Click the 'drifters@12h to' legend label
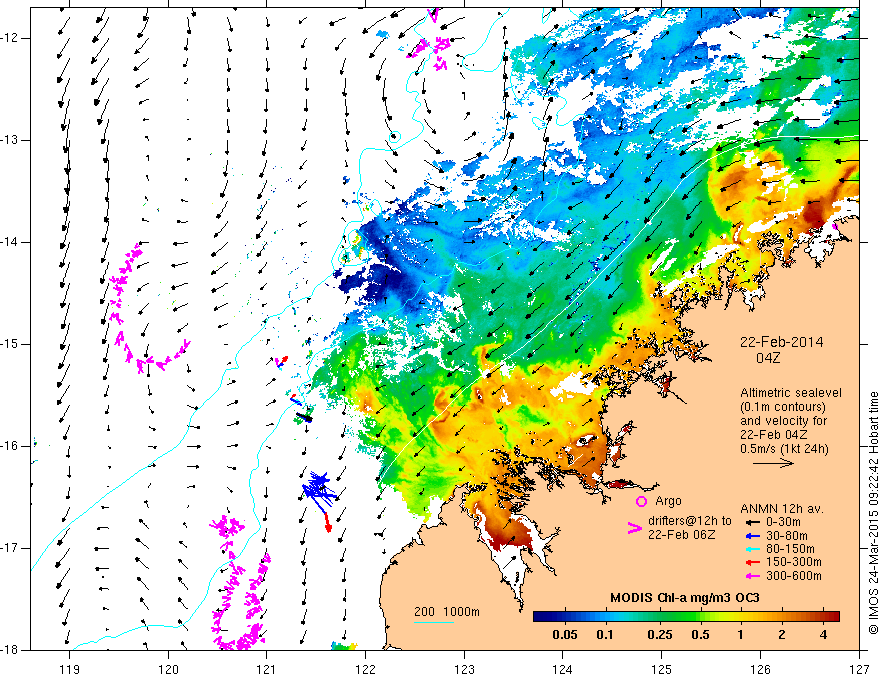 [690, 521]
